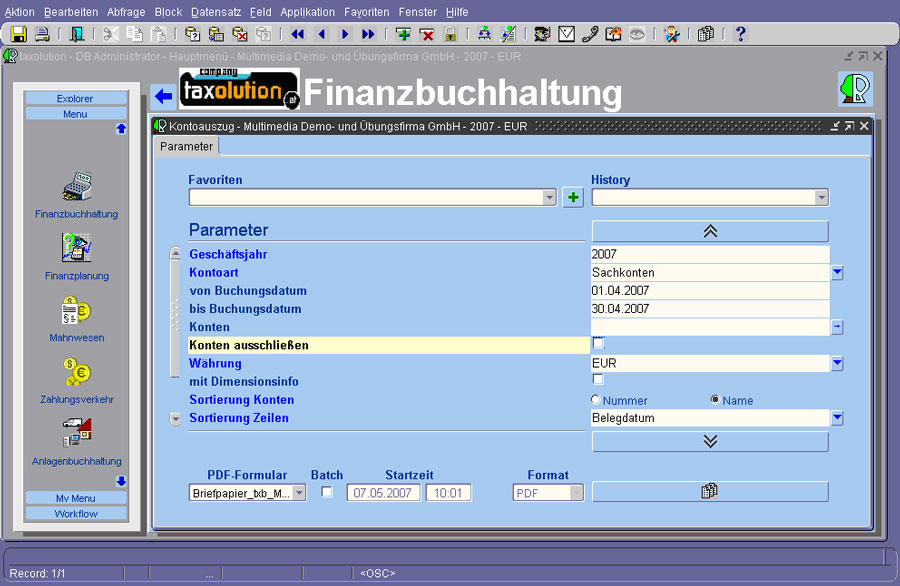This screenshot has height=586, width=900.
Task: Open the Abfrage menu
Action: pos(126,12)
